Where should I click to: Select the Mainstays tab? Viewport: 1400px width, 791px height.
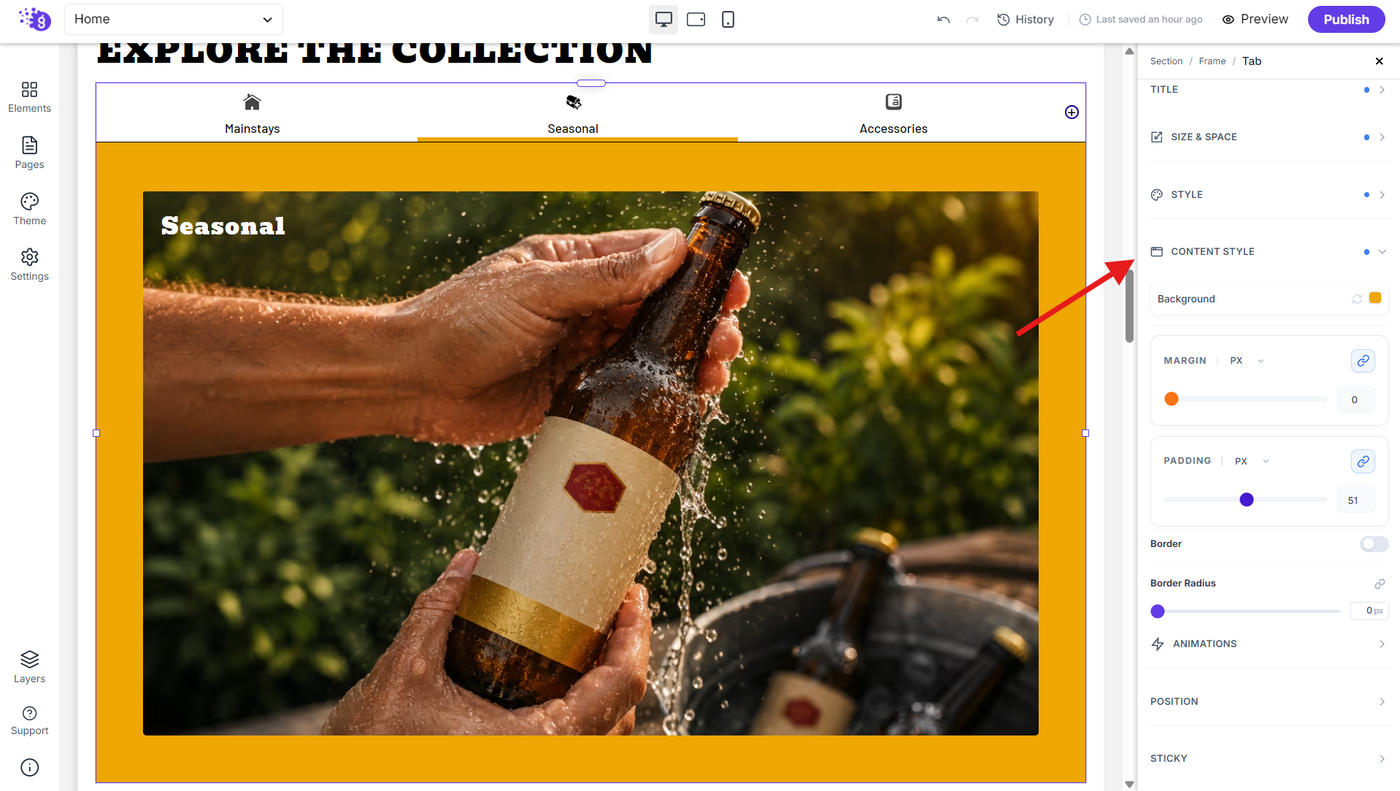[252, 113]
